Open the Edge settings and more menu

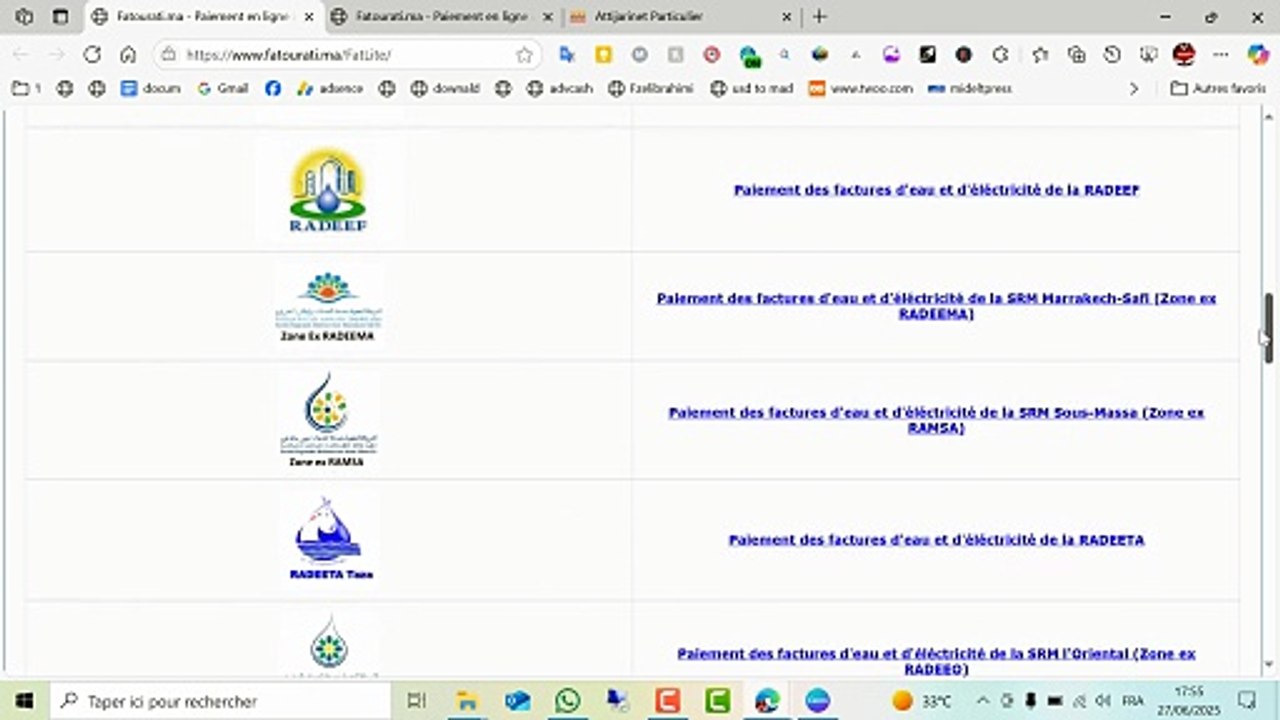tap(1221, 55)
